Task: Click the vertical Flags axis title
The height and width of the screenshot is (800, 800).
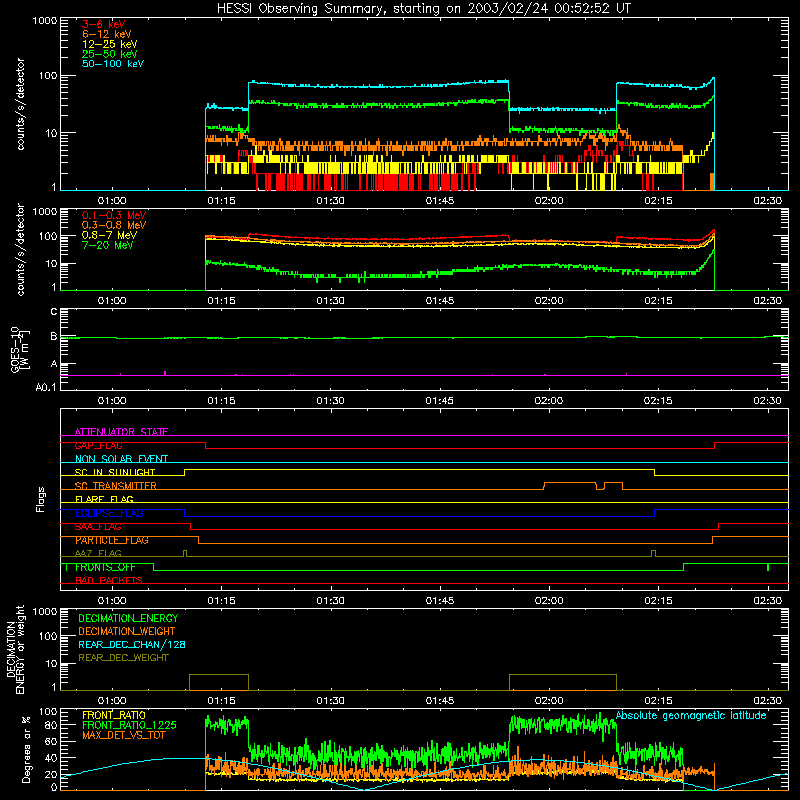Action: (x=40, y=499)
